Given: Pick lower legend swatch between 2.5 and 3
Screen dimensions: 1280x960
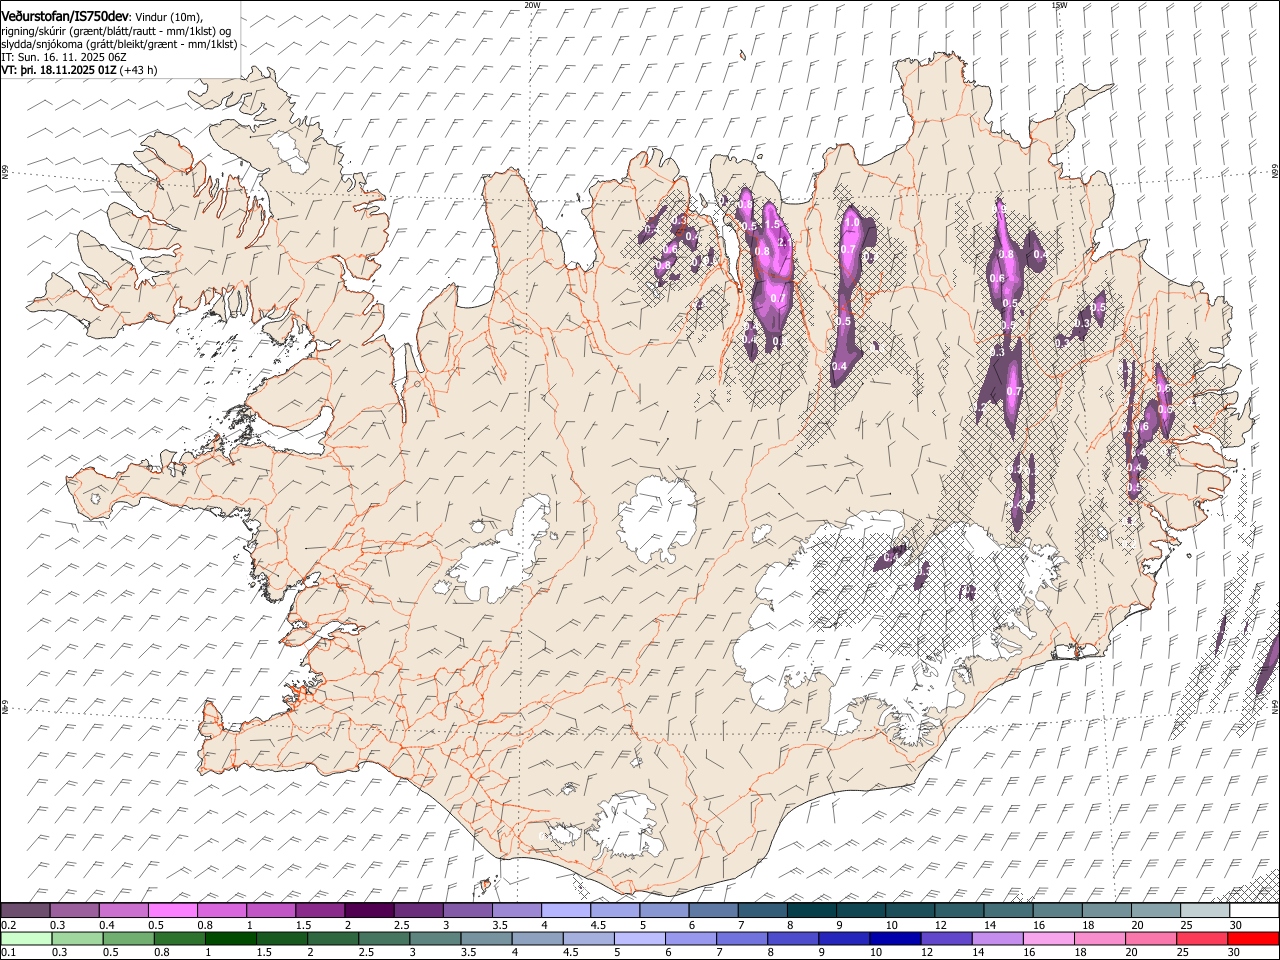Looking at the screenshot, I should [384, 938].
